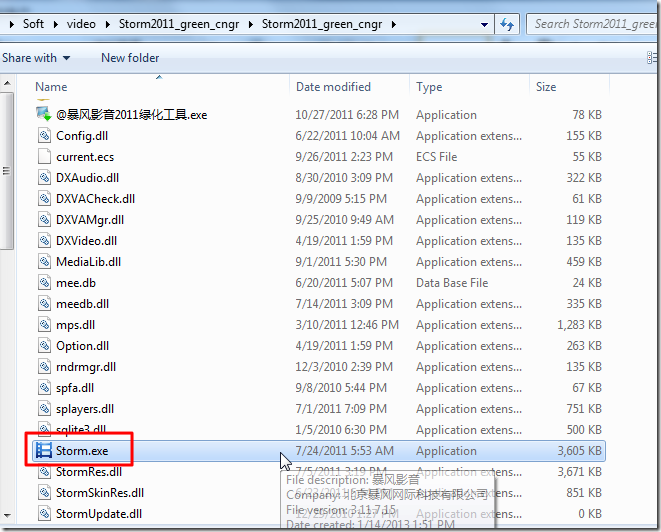
Task: Go to first Storm2011_green_cngr breadcrumb folder
Action: pos(179,24)
